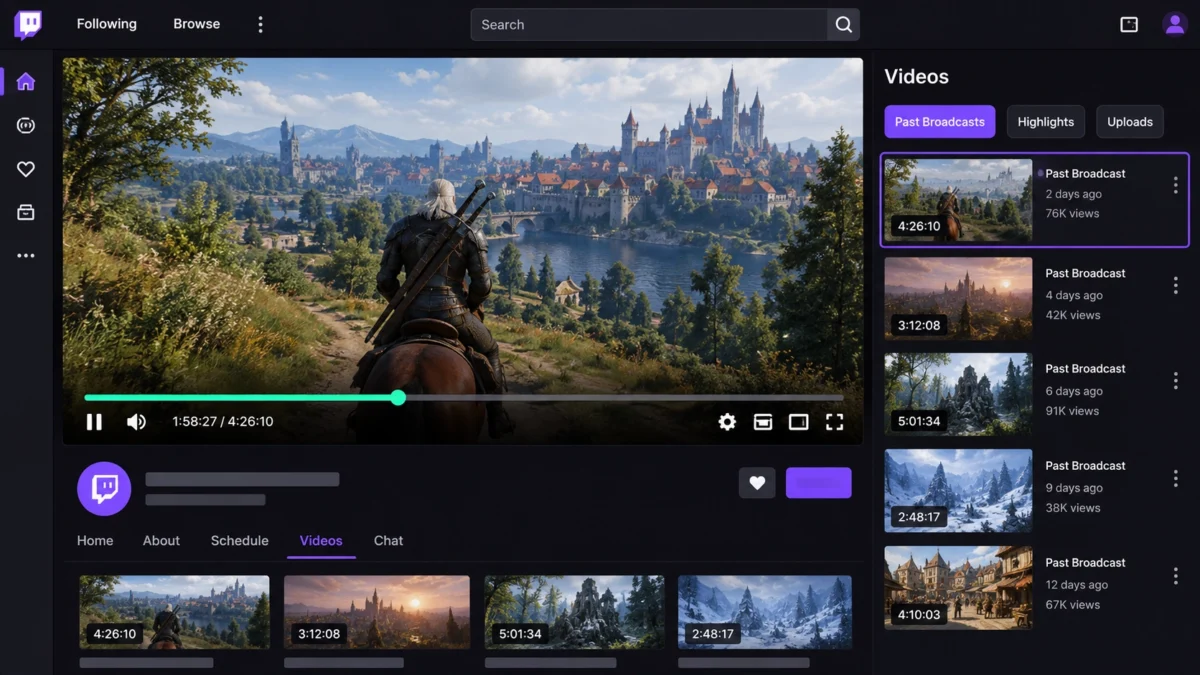This screenshot has width=1200, height=675.
Task: Go to Home in left sidebar
Action: tap(26, 82)
